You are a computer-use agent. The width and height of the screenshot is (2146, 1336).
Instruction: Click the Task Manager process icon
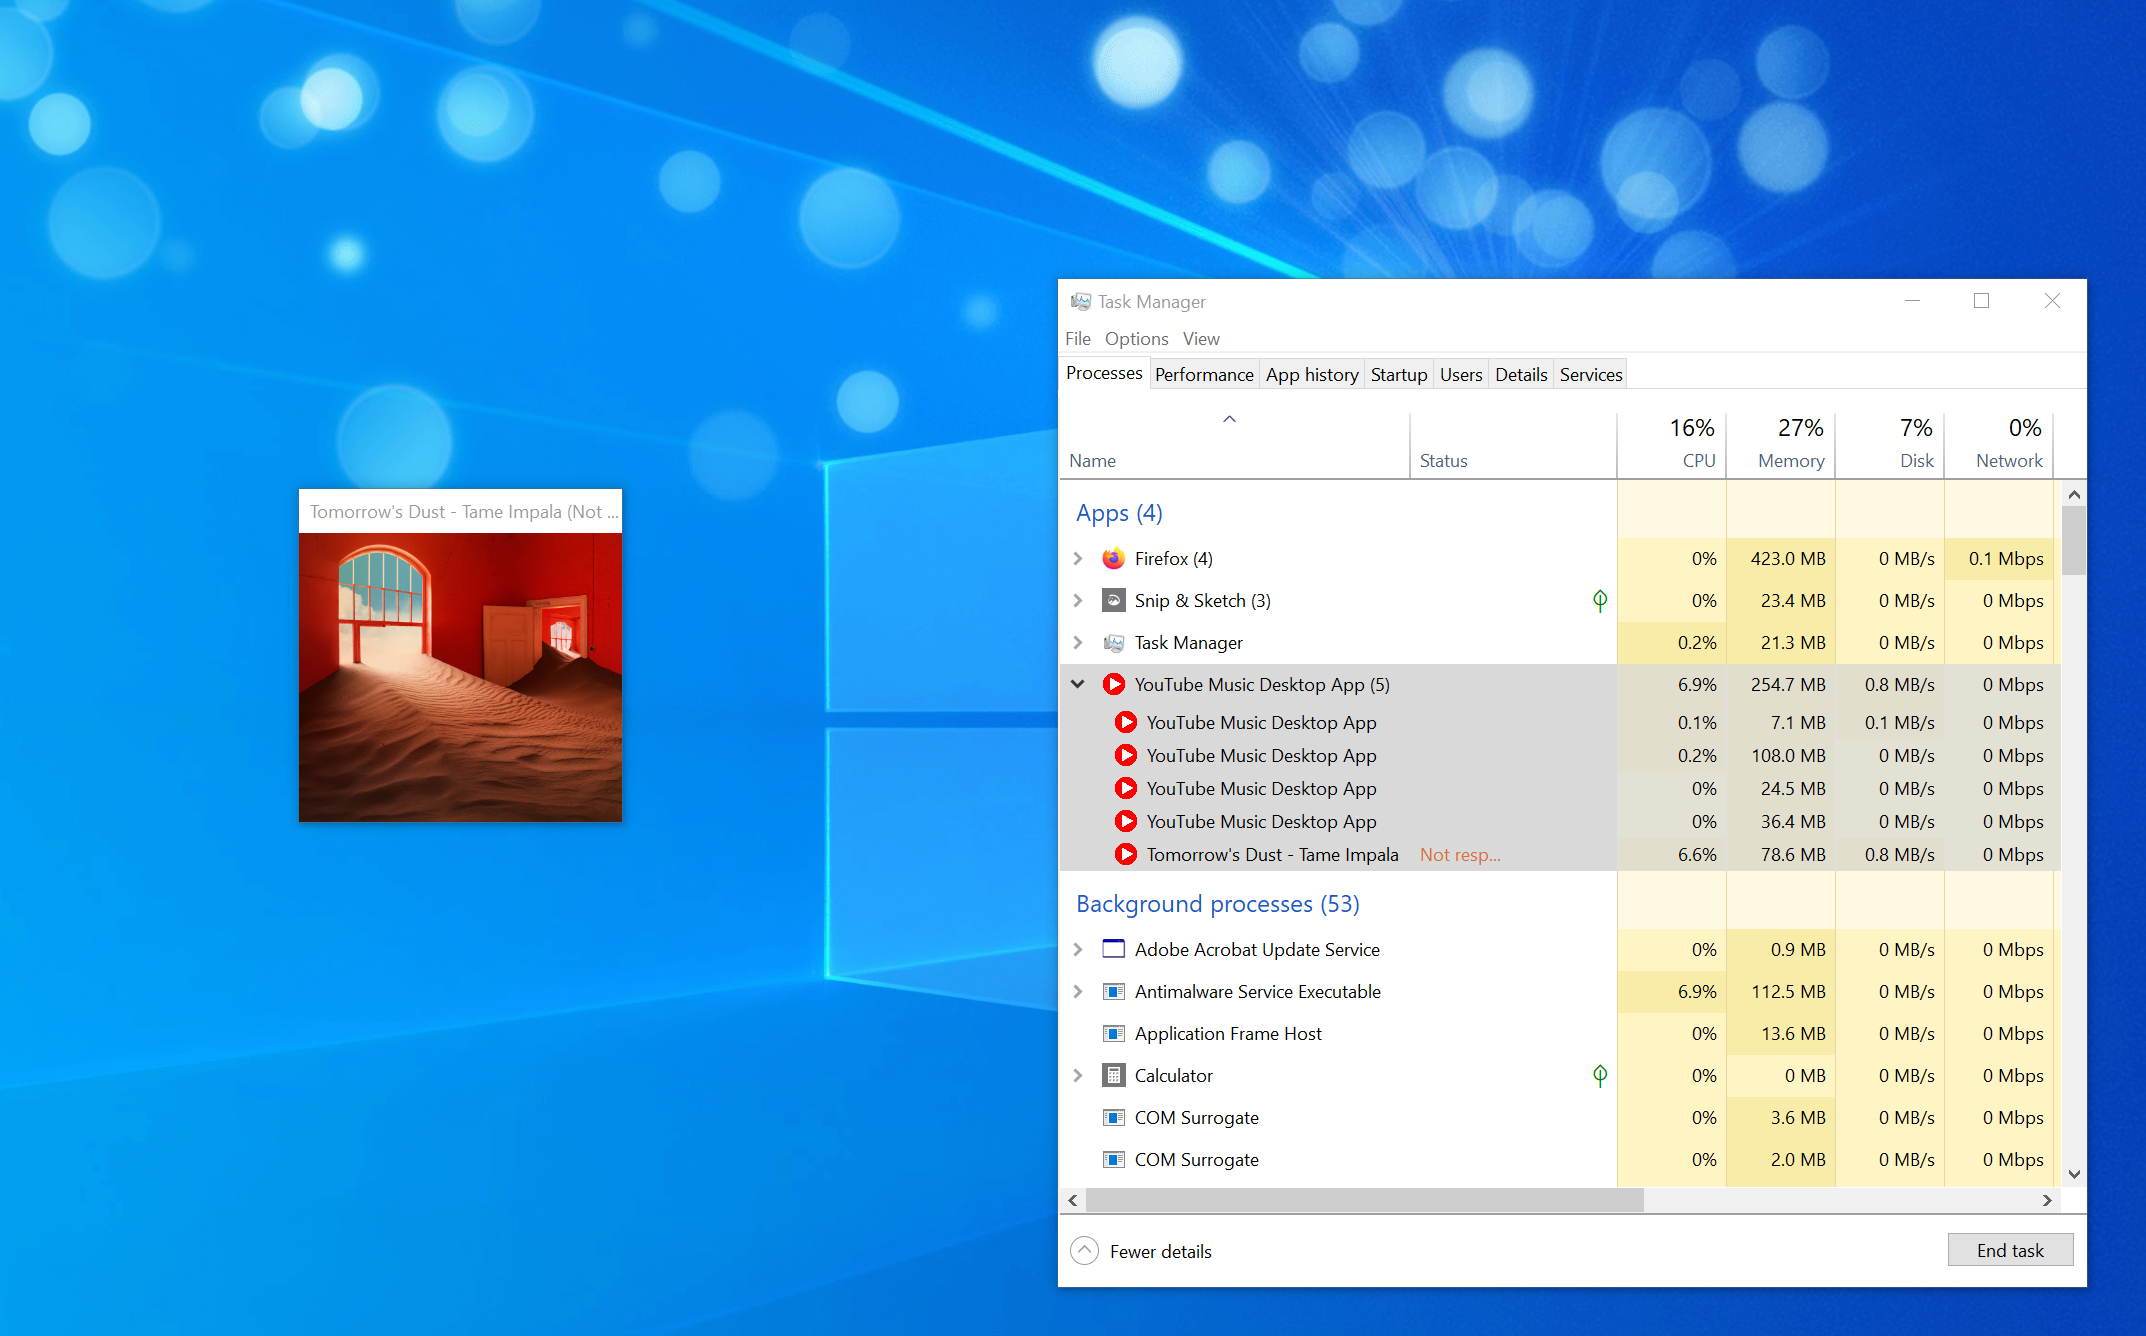pyautogui.click(x=1113, y=643)
